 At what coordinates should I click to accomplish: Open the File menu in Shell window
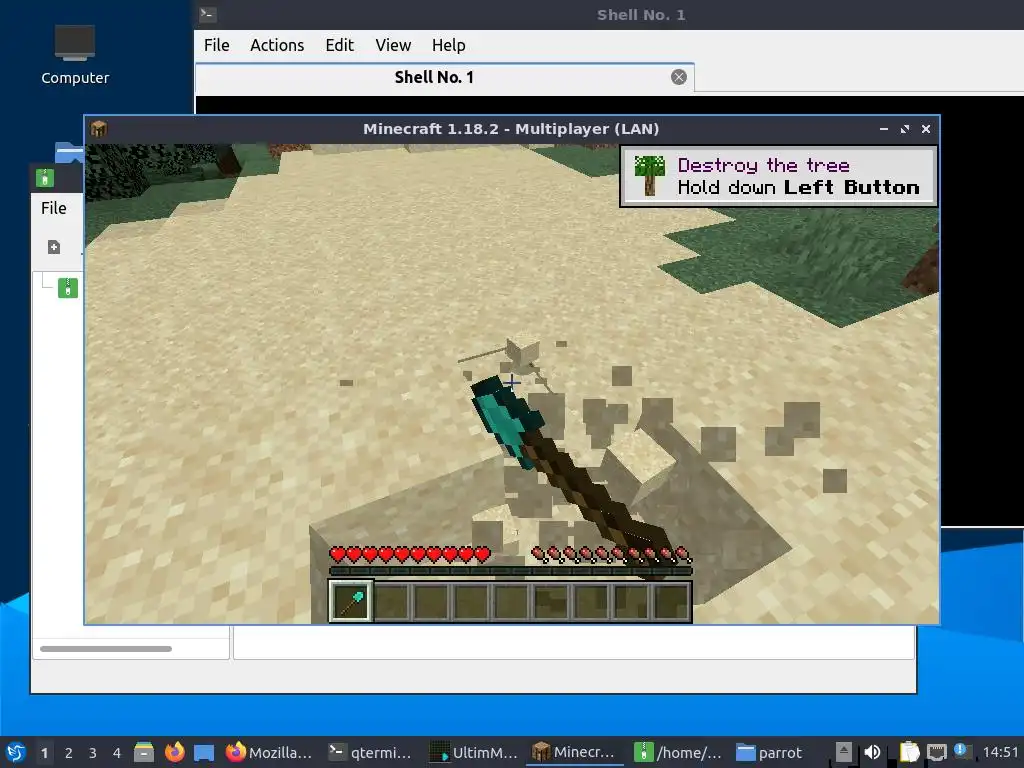[x=216, y=45]
